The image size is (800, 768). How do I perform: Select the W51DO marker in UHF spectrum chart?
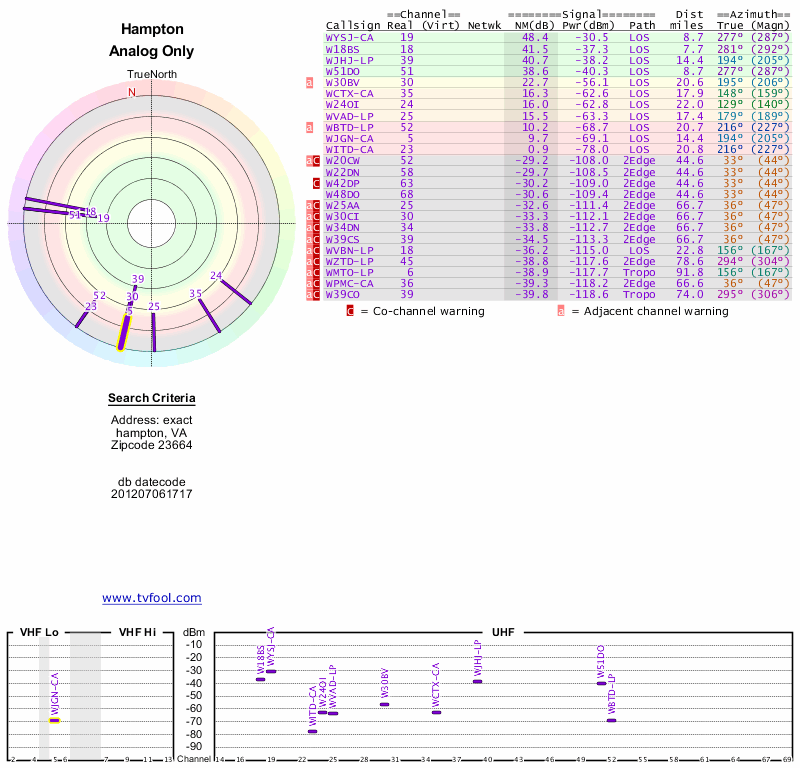[601, 683]
